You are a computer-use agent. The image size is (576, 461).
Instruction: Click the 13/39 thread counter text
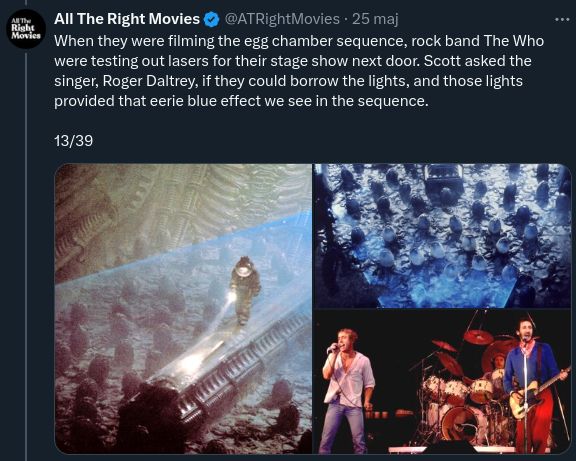tap(73, 141)
